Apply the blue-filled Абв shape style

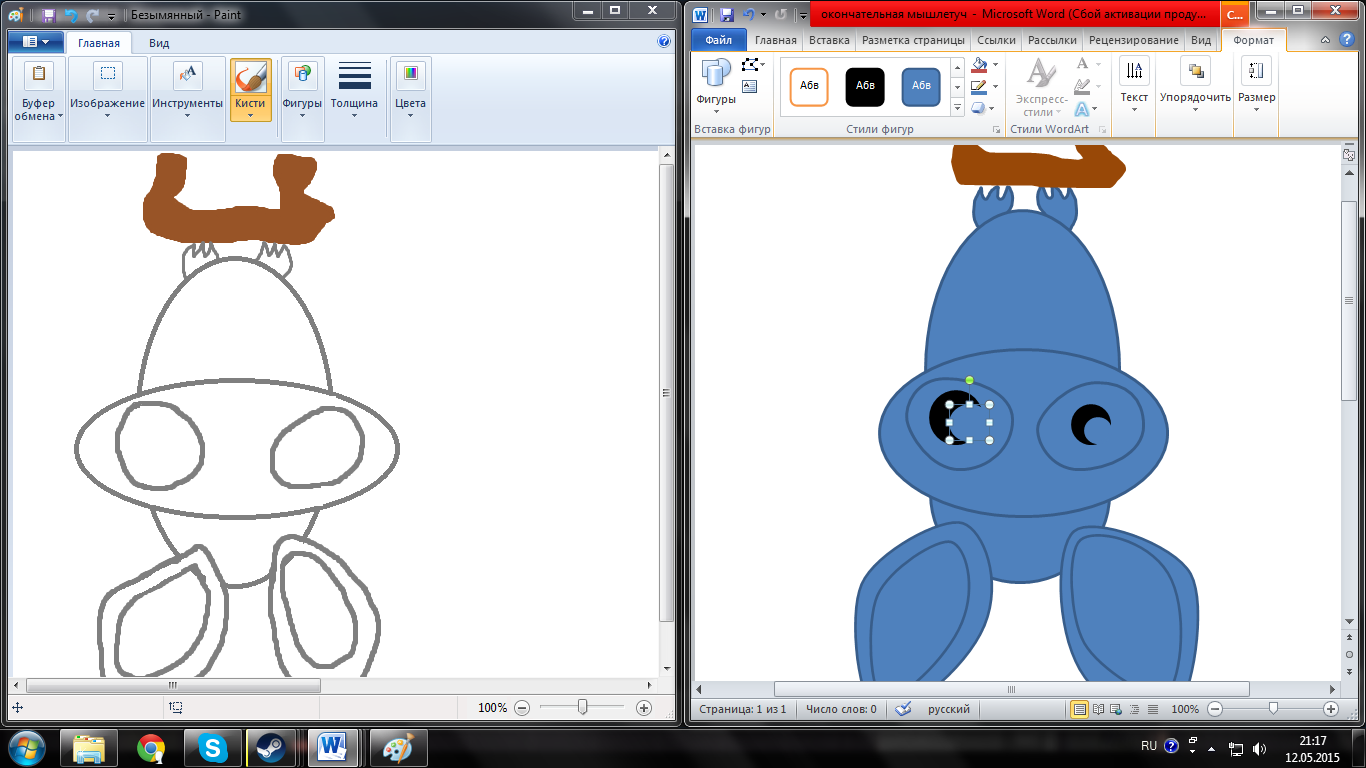coord(921,86)
